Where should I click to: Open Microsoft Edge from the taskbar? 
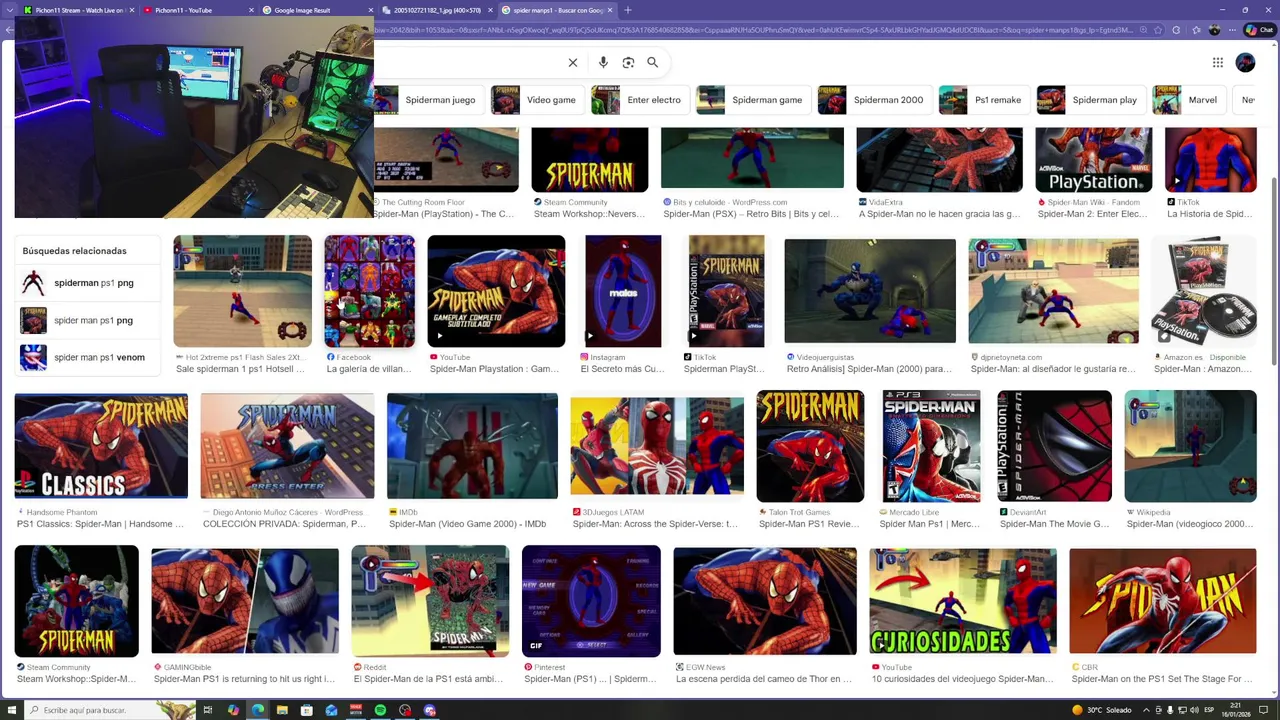point(258,710)
